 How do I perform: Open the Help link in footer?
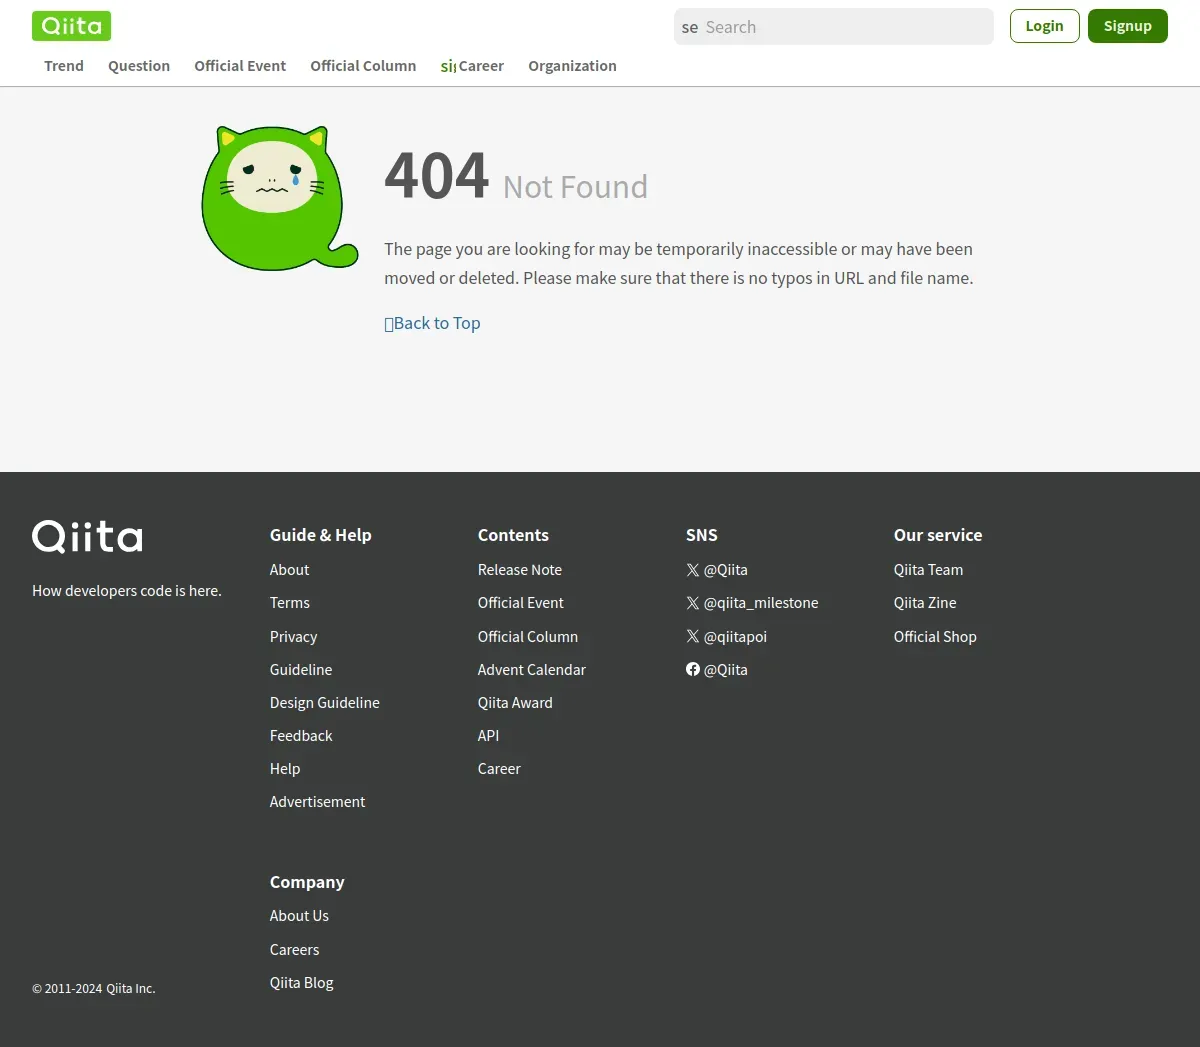pos(285,769)
